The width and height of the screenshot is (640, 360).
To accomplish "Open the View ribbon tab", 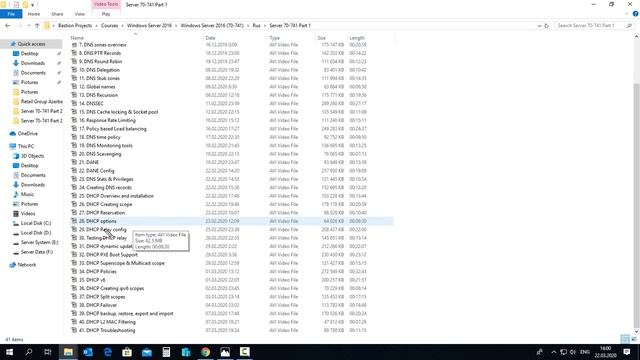I will [x=80, y=14].
